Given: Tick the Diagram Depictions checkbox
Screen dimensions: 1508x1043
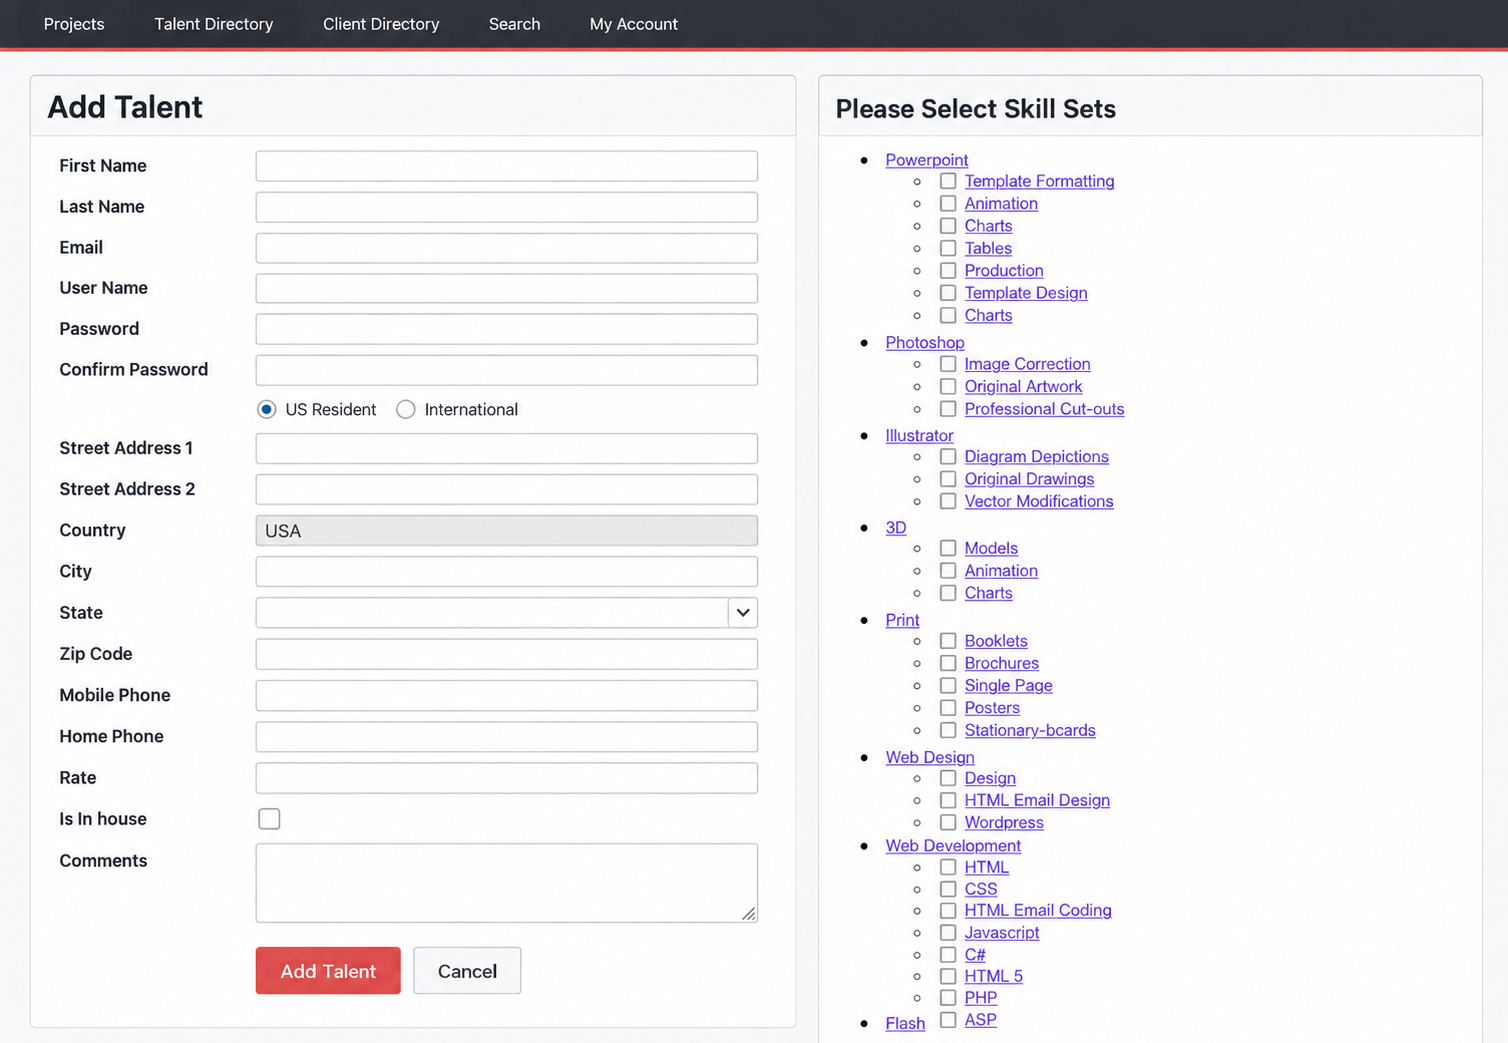Looking at the screenshot, I should pos(948,456).
